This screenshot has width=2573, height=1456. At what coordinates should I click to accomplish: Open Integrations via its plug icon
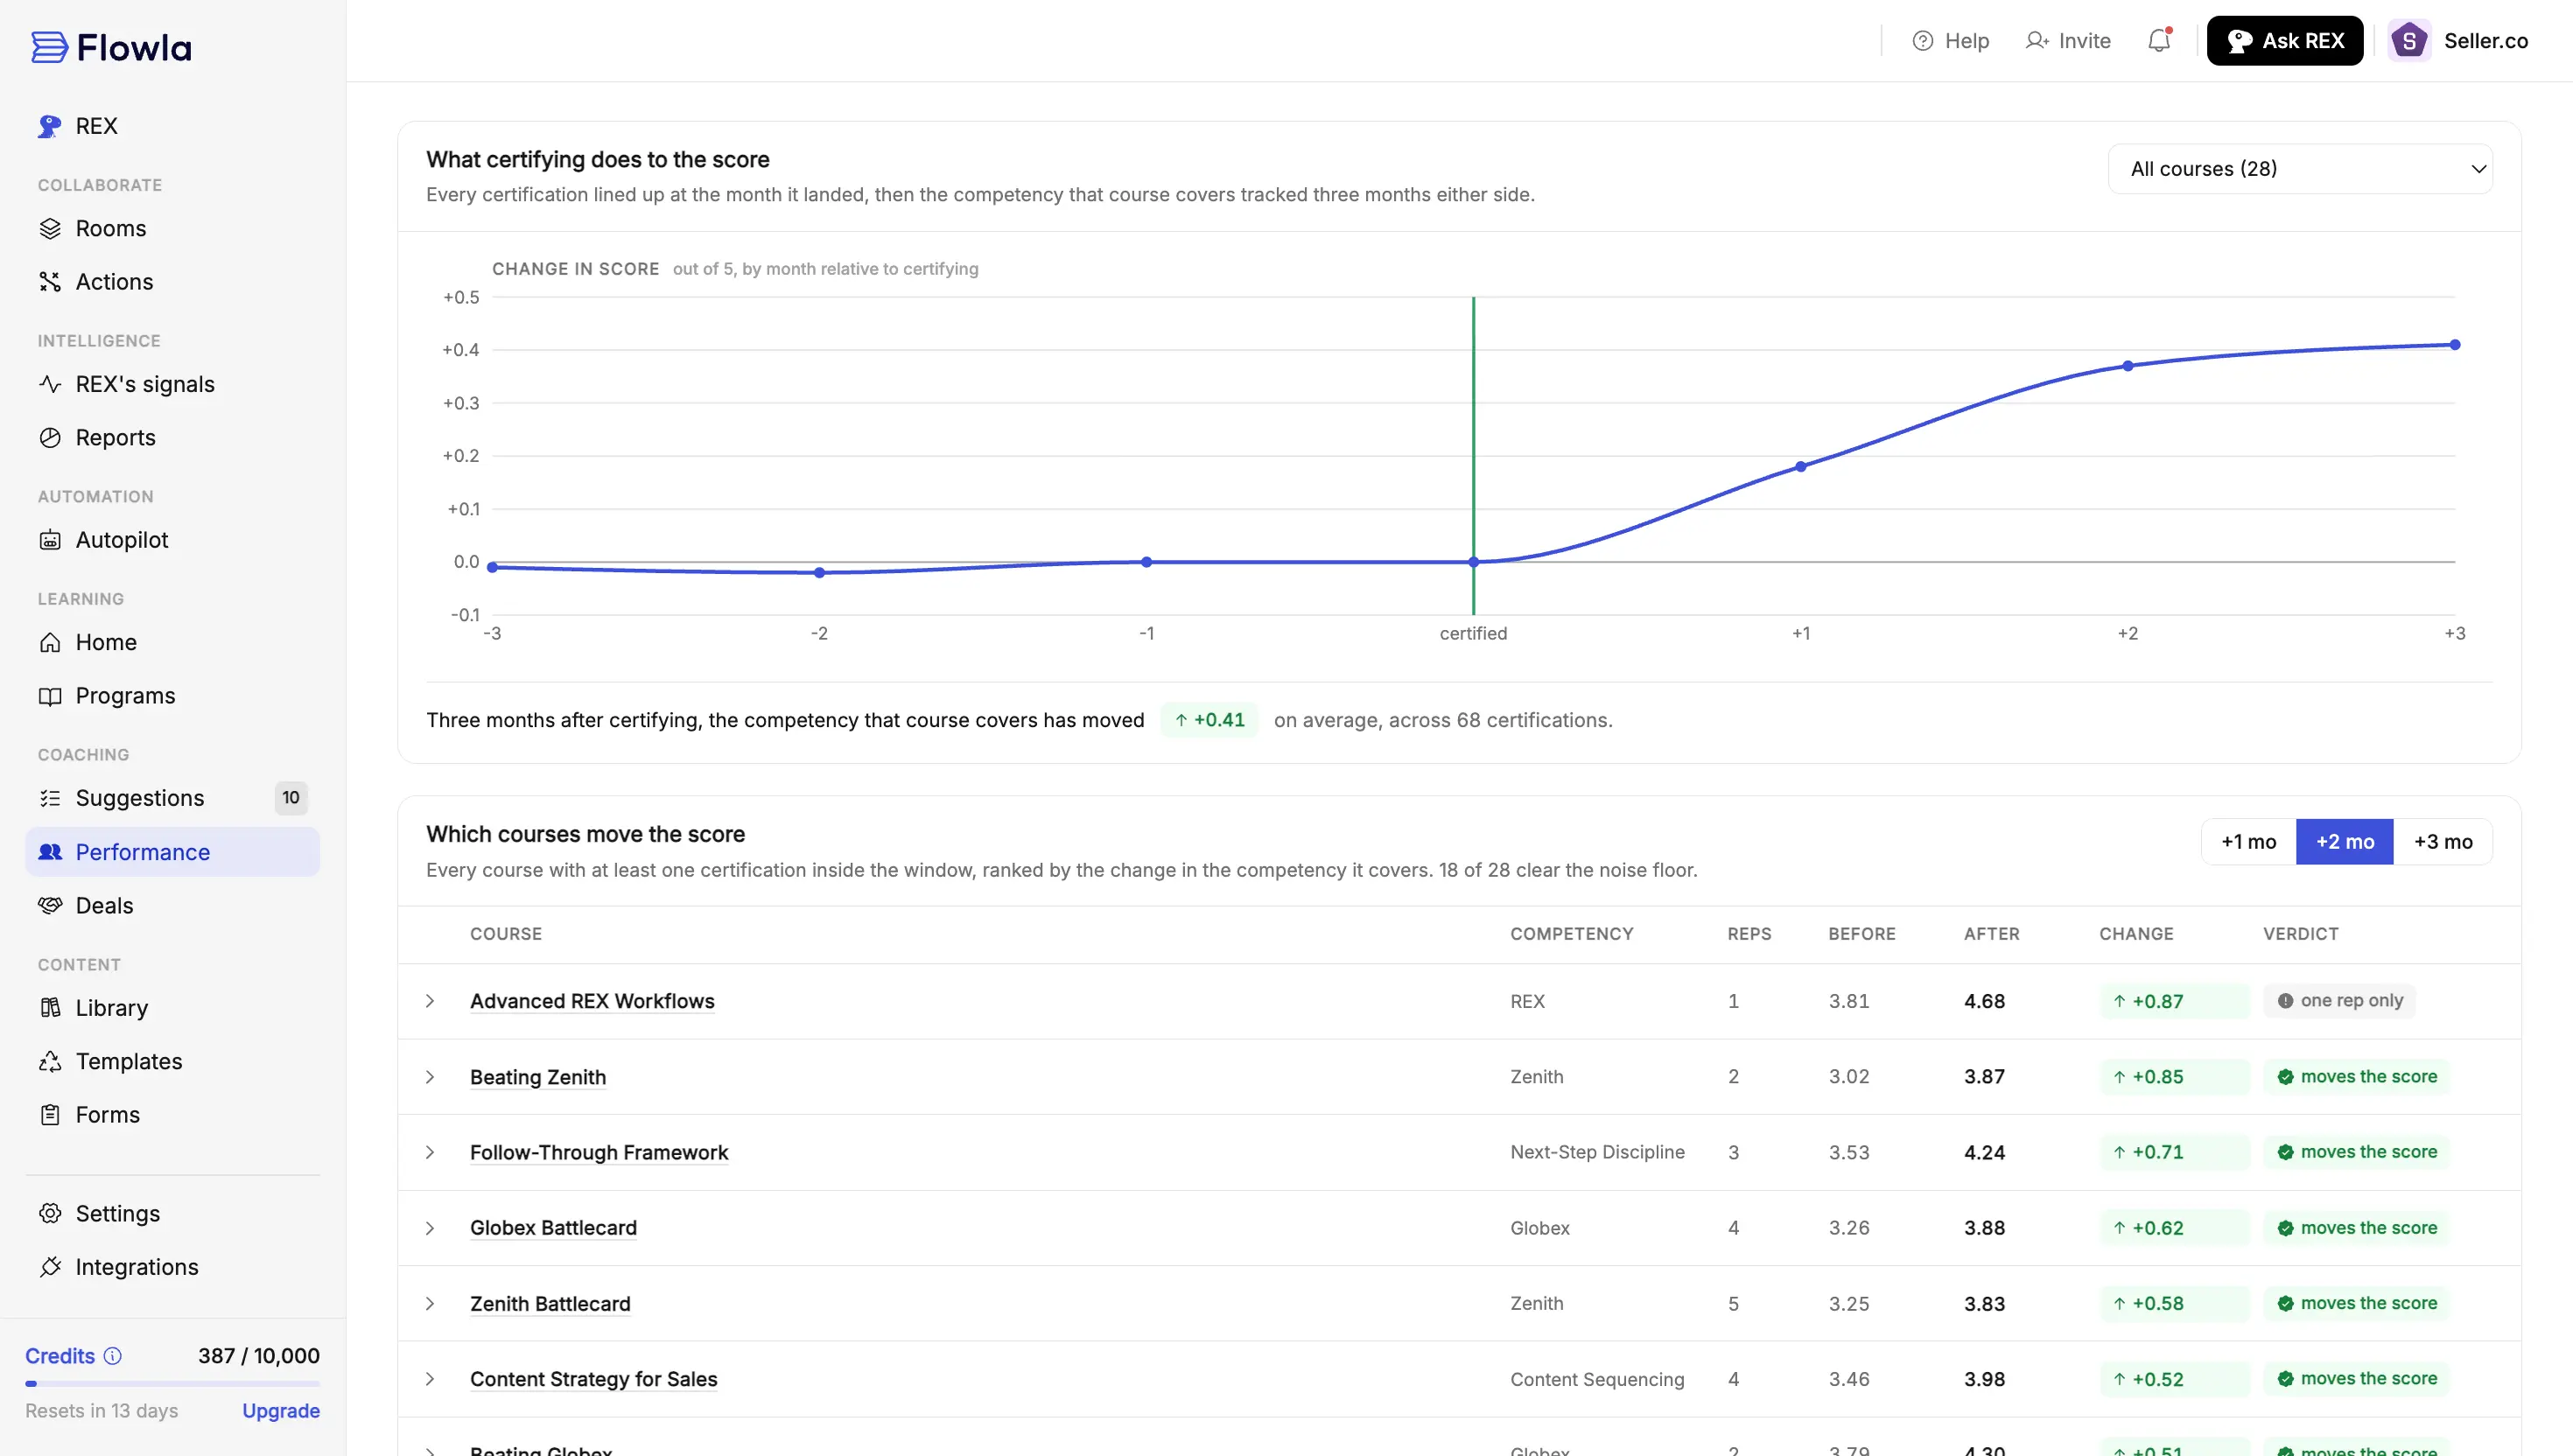50,1267
